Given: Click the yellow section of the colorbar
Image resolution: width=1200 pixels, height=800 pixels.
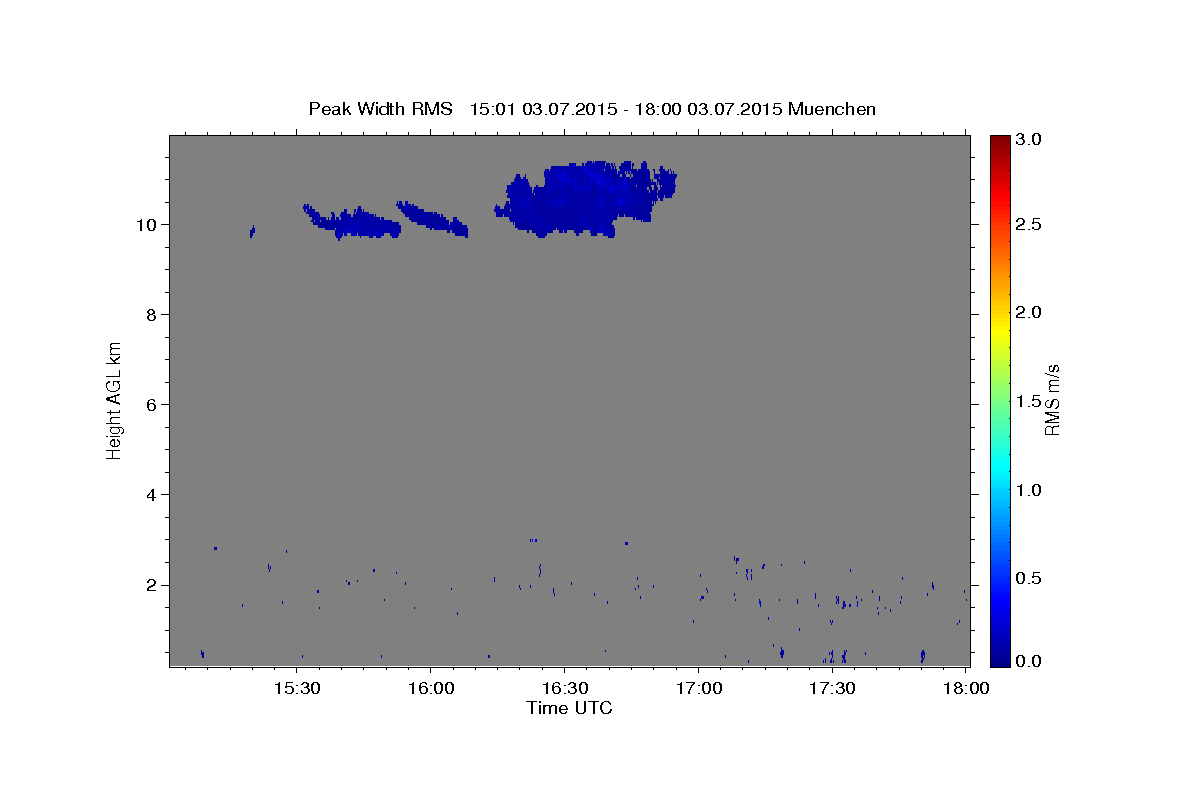Looking at the screenshot, I should 1000,330.
